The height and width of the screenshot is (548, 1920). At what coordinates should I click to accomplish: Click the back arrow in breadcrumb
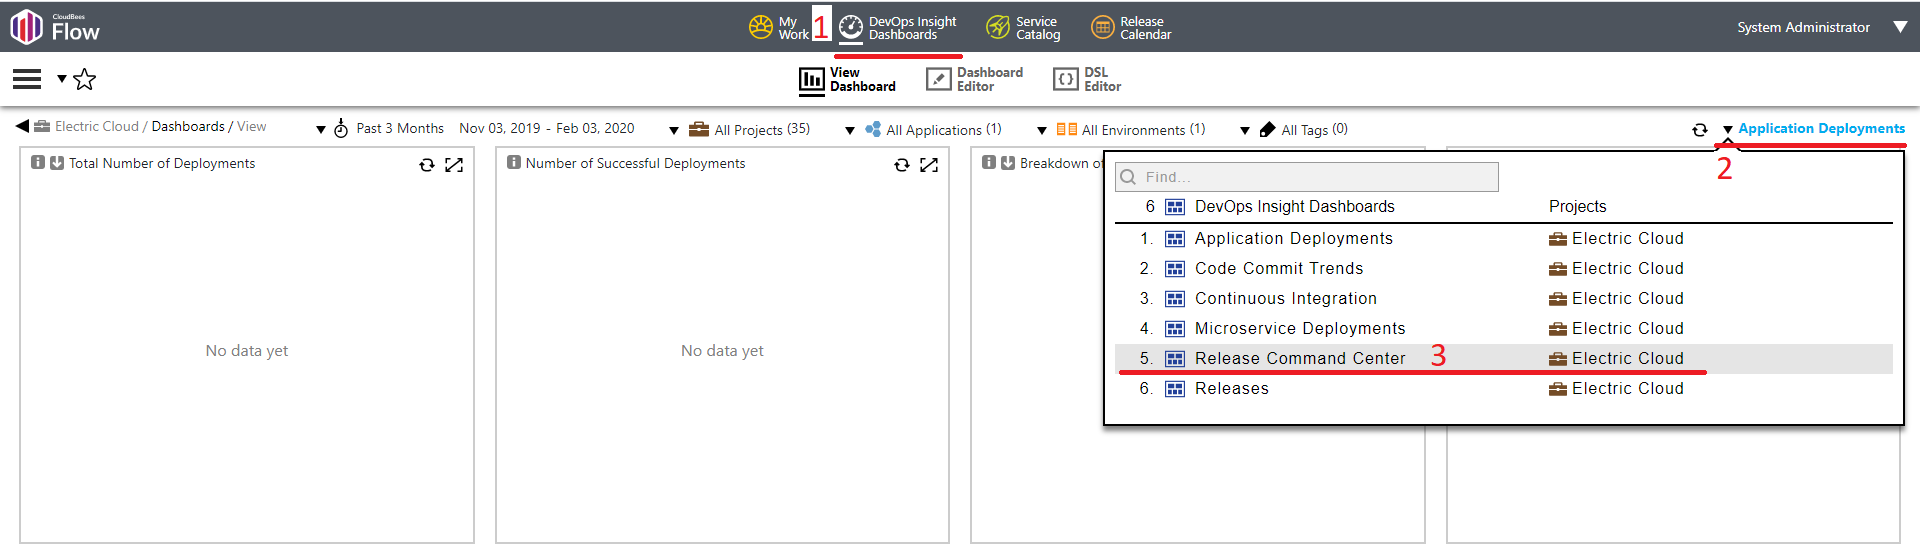(x=22, y=126)
